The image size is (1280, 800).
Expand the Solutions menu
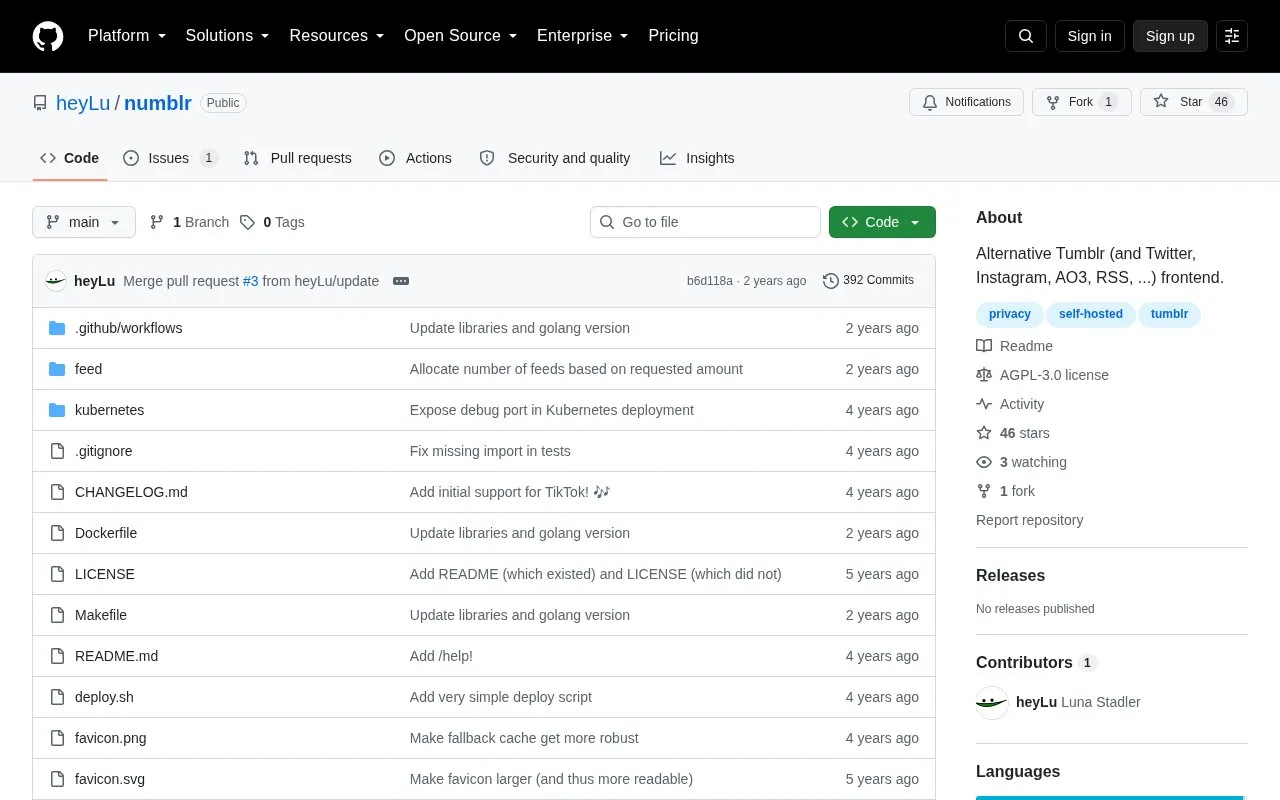pos(228,36)
